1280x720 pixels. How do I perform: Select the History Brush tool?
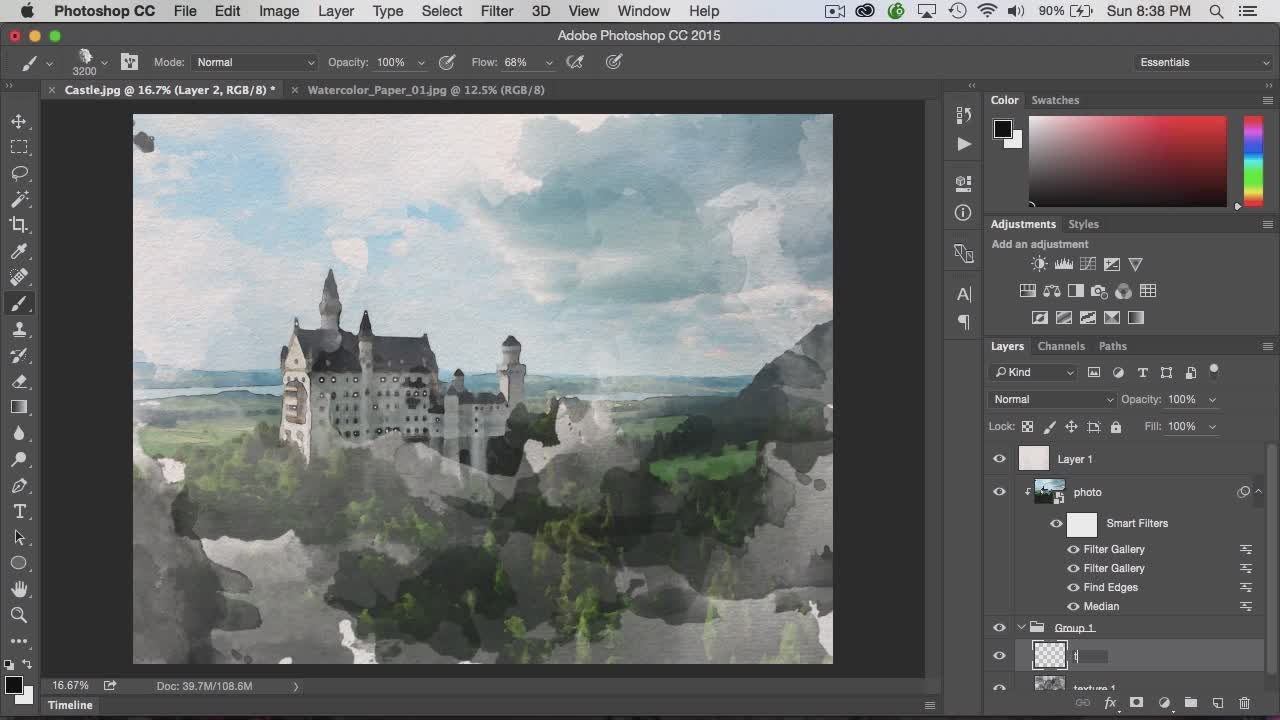tap(19, 355)
